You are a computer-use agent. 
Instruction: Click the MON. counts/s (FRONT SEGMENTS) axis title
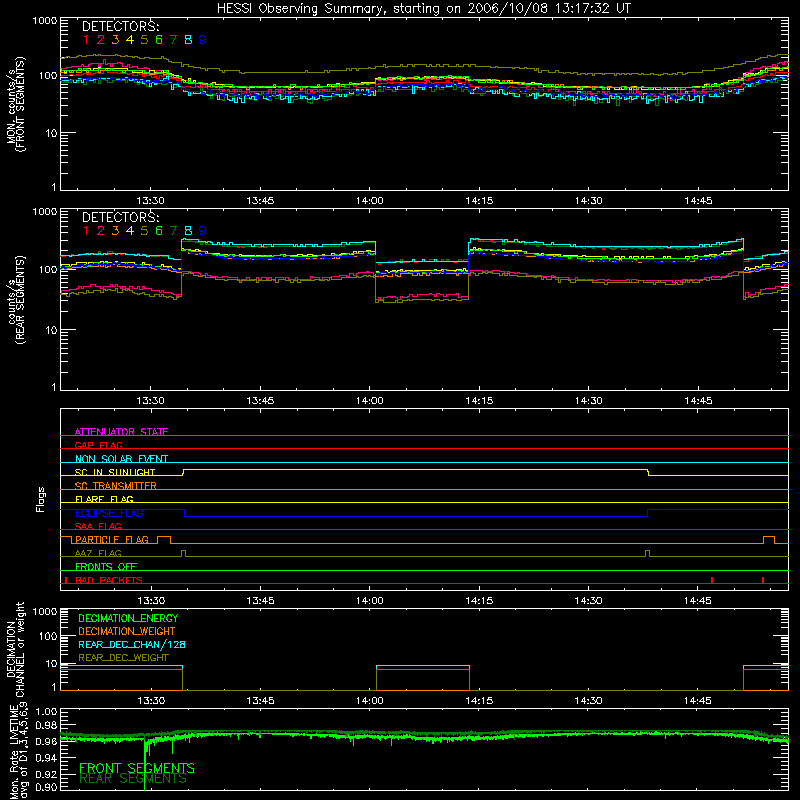[x=16, y=104]
